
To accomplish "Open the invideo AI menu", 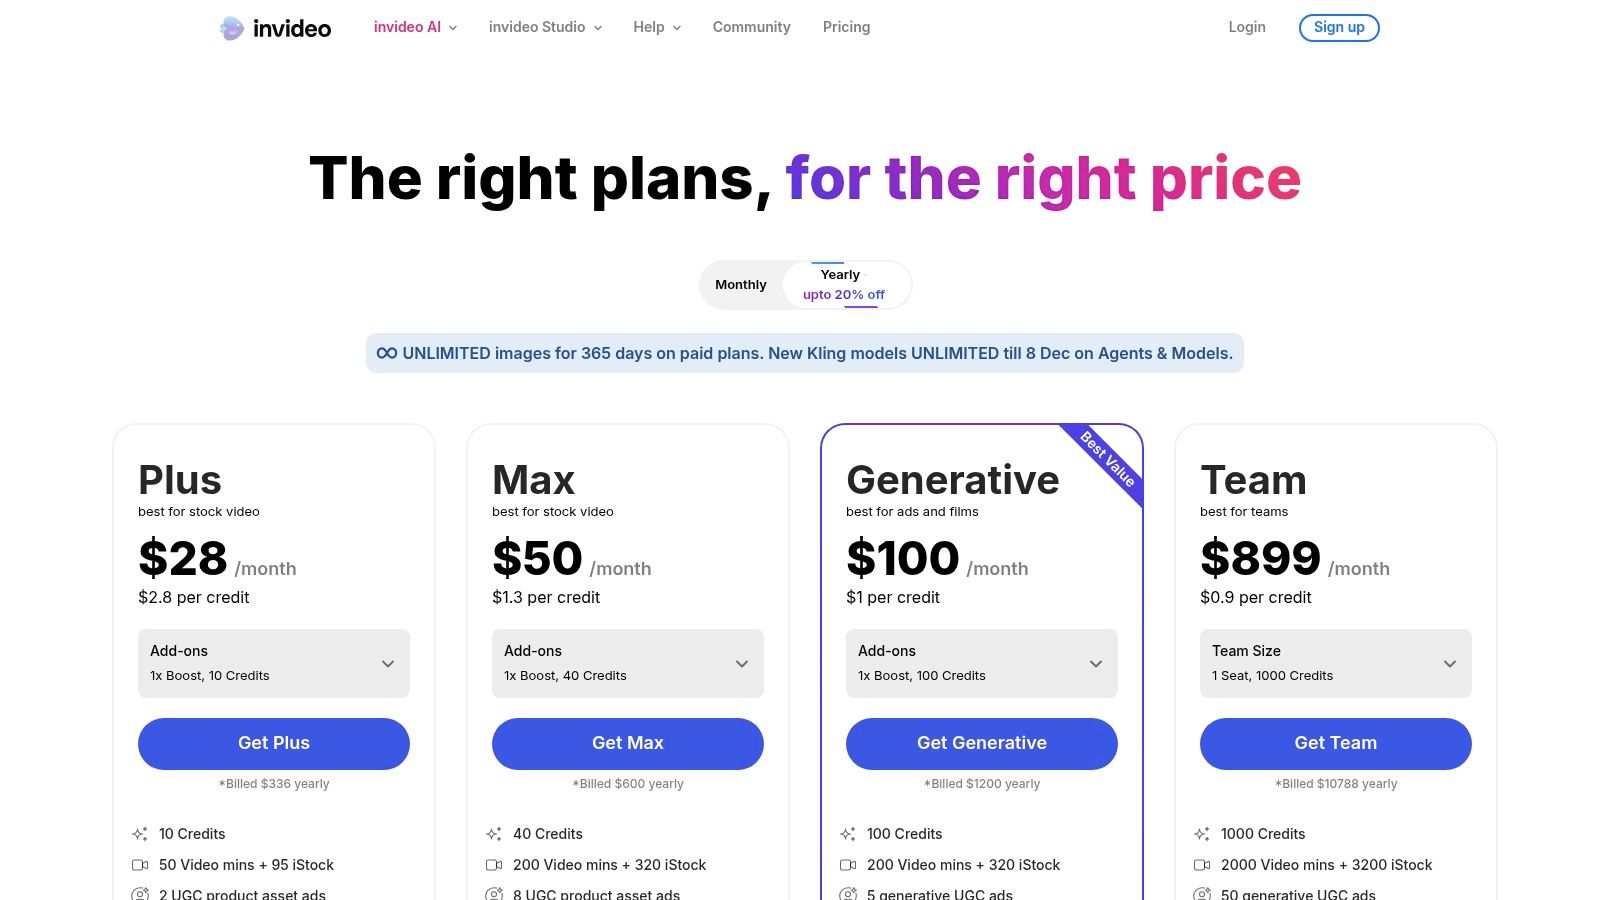I will pos(415,27).
